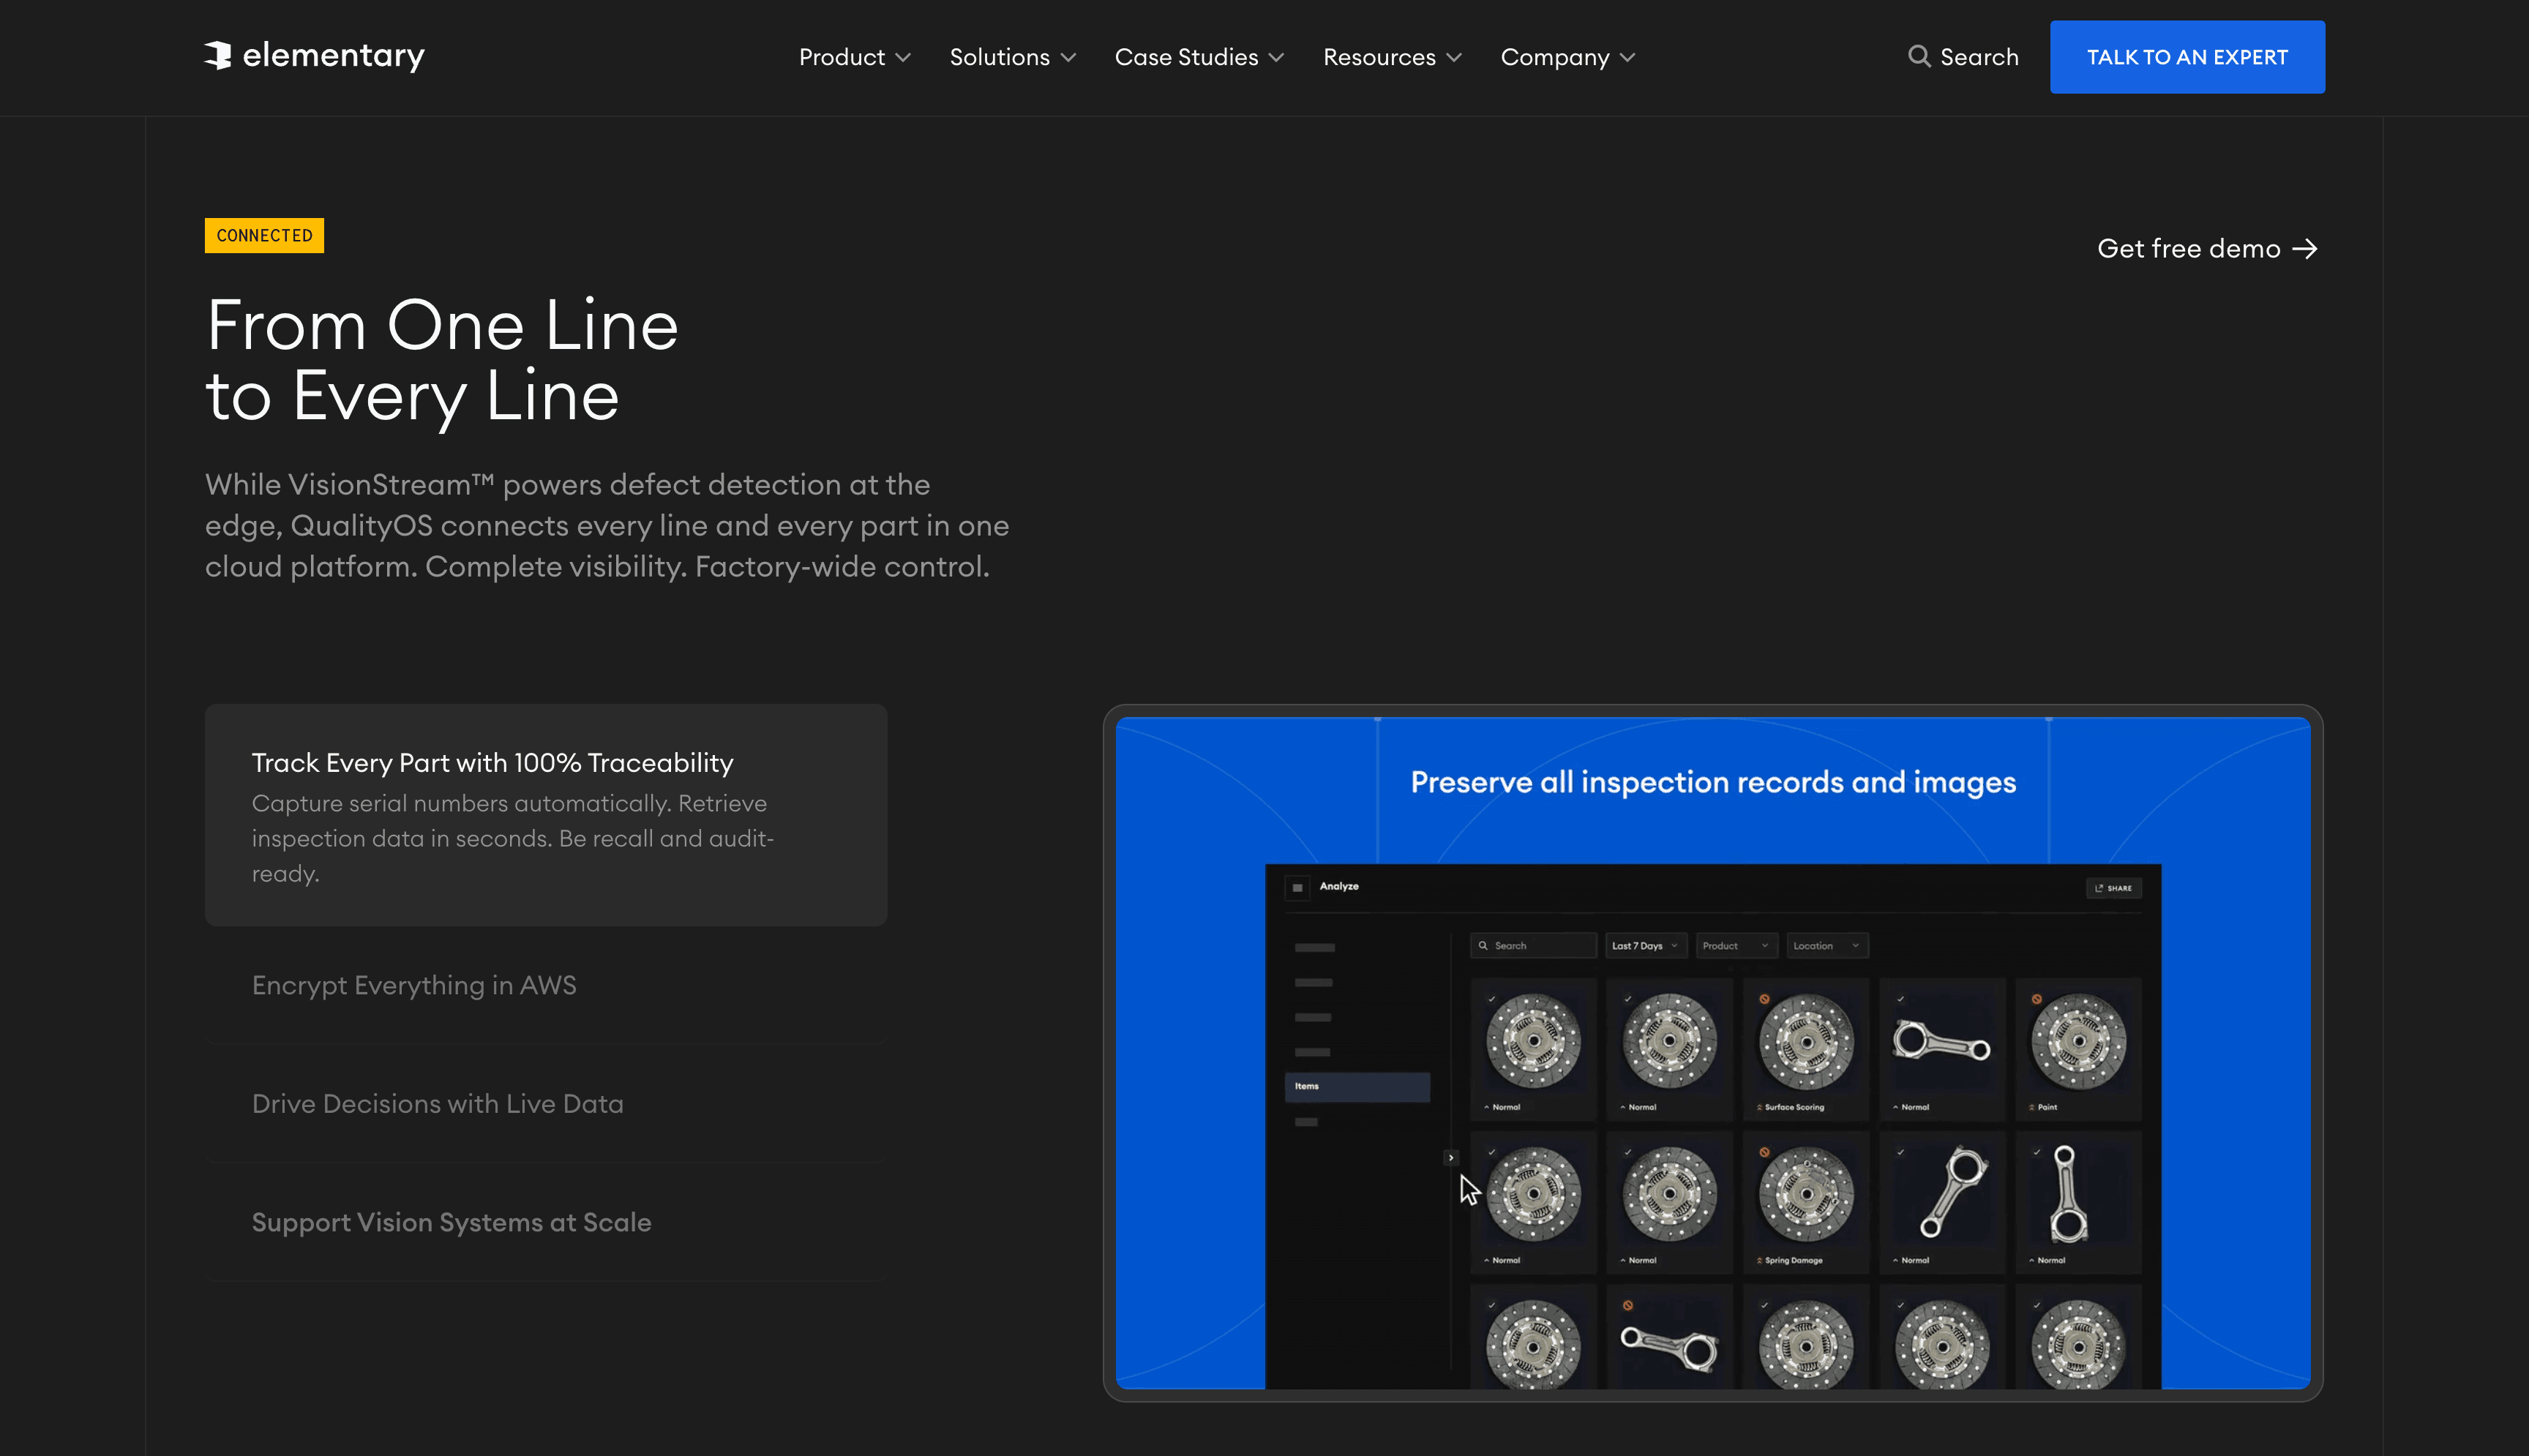The width and height of the screenshot is (2529, 1456).
Task: Toggle checkmark on first Normal clutch disc
Action: (x=1492, y=999)
